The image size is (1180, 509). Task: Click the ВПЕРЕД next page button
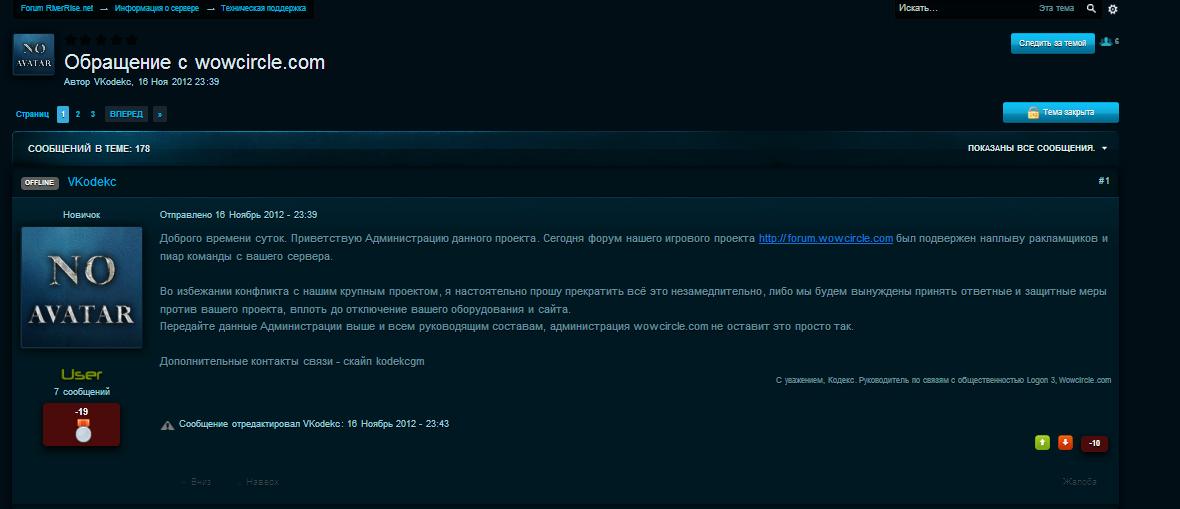(126, 114)
